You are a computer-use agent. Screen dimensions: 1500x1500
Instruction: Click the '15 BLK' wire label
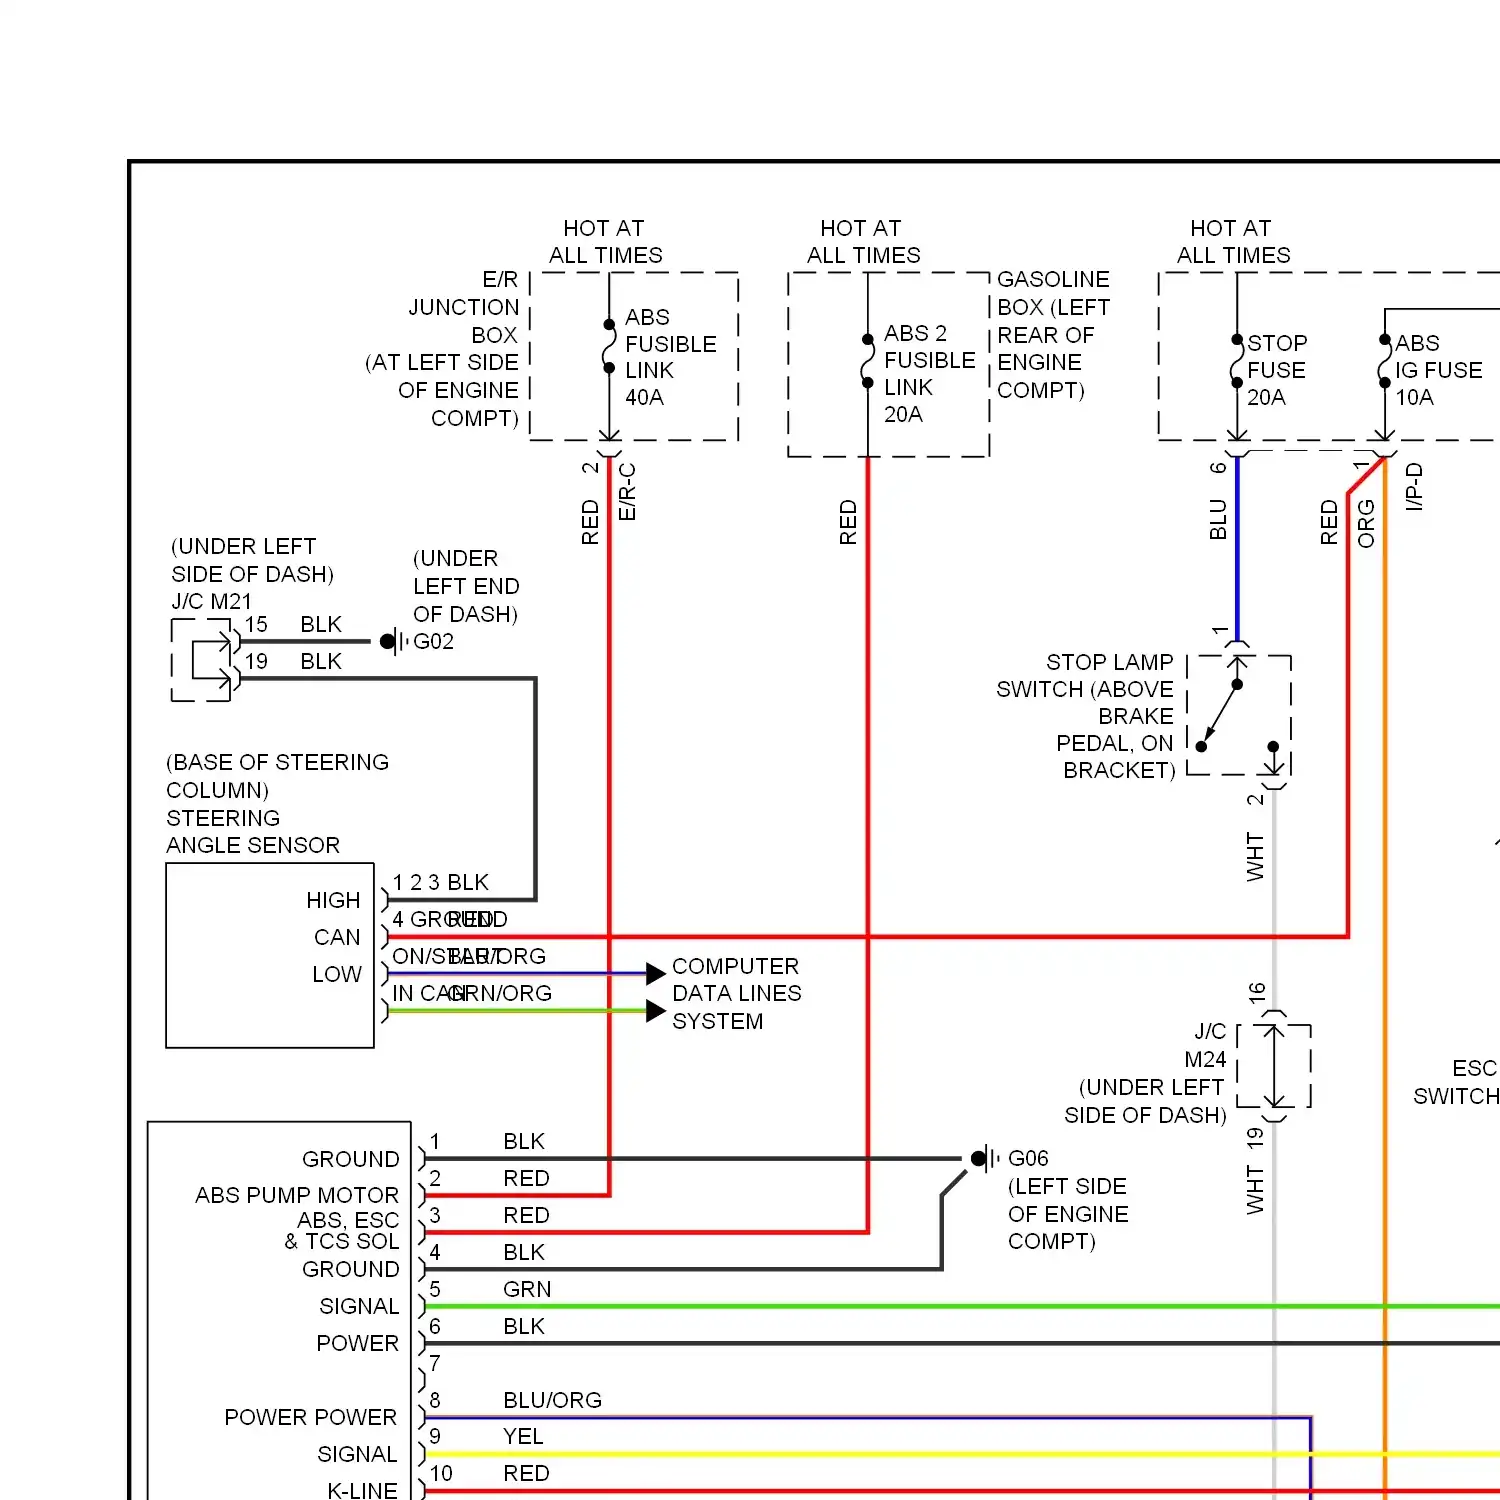pos(293,624)
